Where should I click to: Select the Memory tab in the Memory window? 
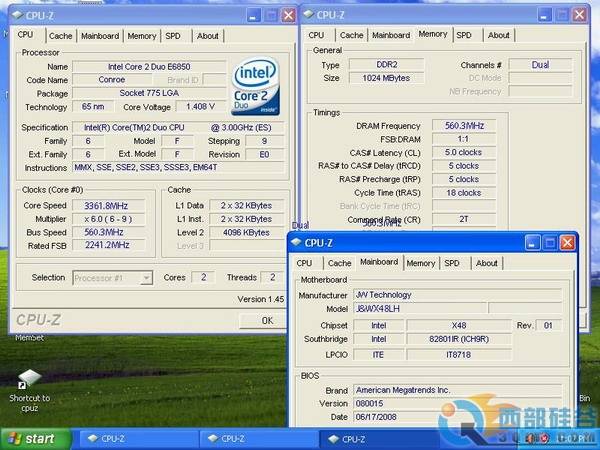click(433, 34)
